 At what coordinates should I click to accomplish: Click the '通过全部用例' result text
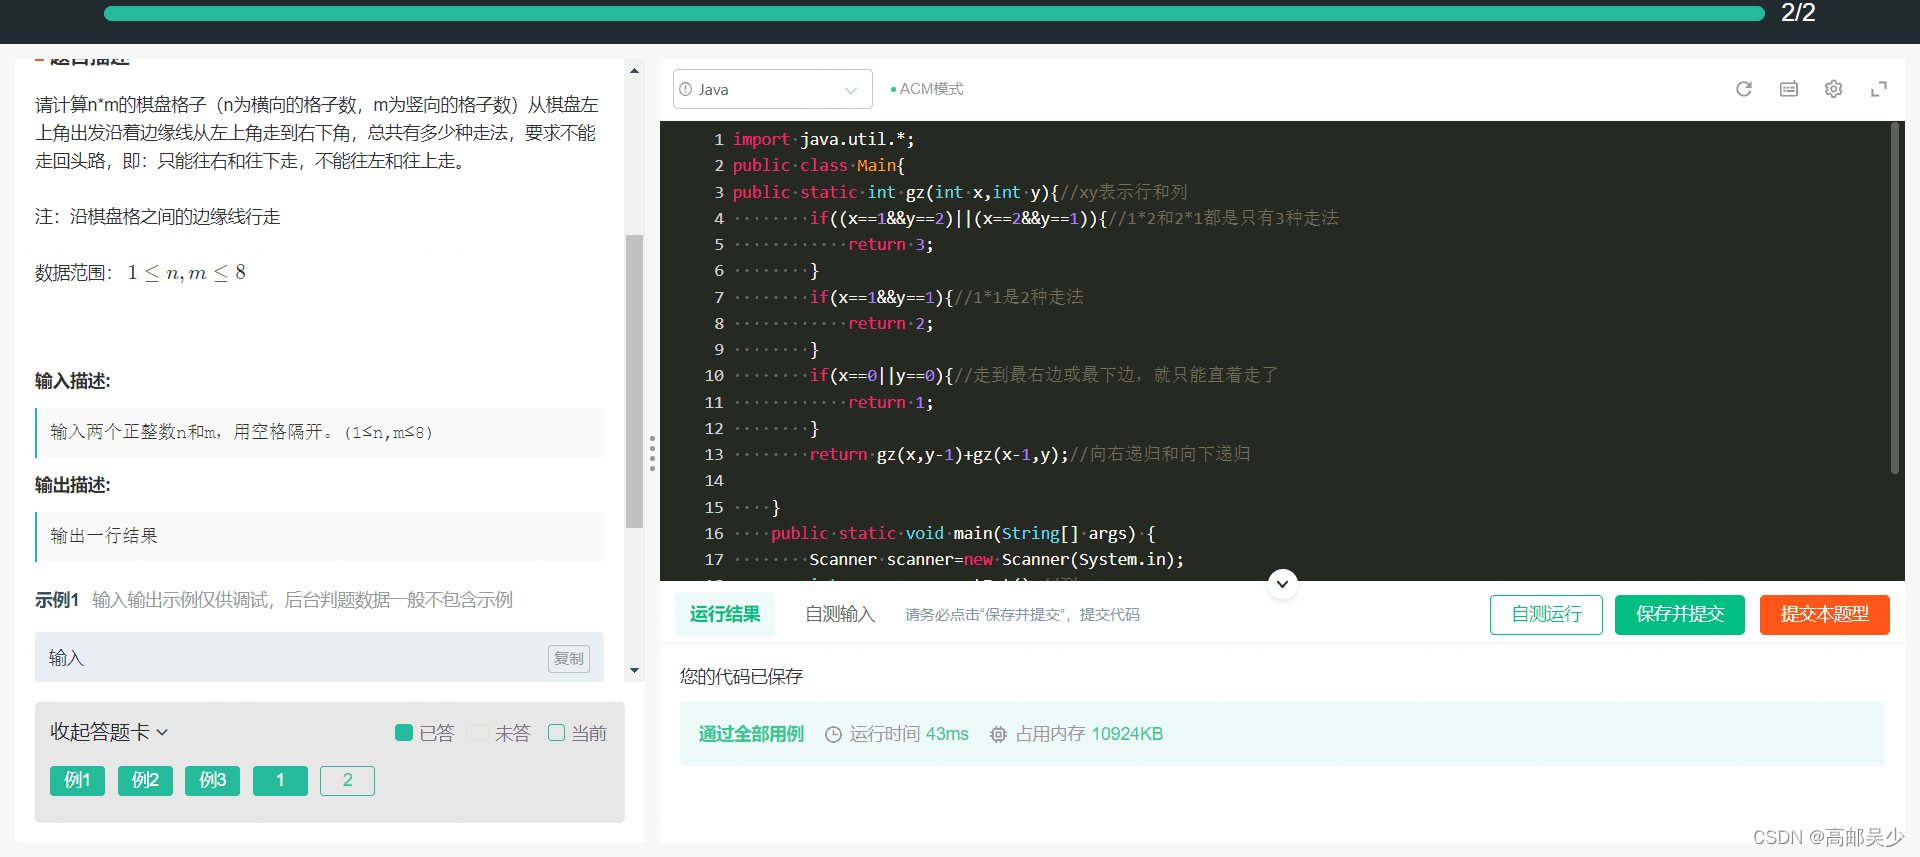point(751,734)
